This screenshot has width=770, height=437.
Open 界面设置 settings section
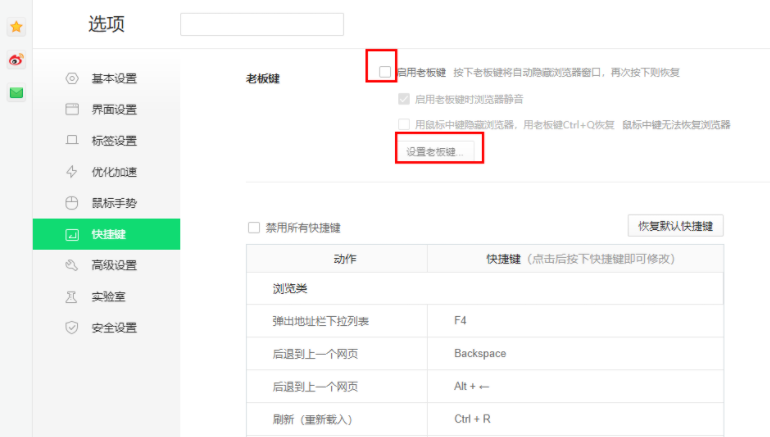[x=107, y=109]
